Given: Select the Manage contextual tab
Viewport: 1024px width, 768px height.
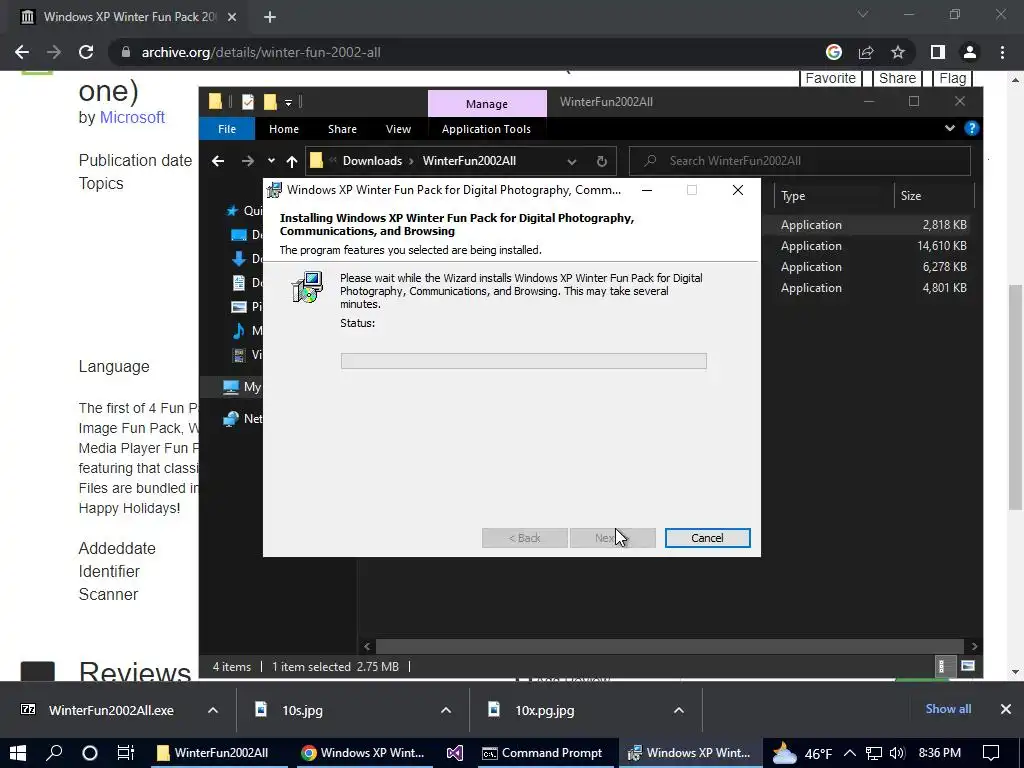Looking at the screenshot, I should pyautogui.click(x=487, y=104).
